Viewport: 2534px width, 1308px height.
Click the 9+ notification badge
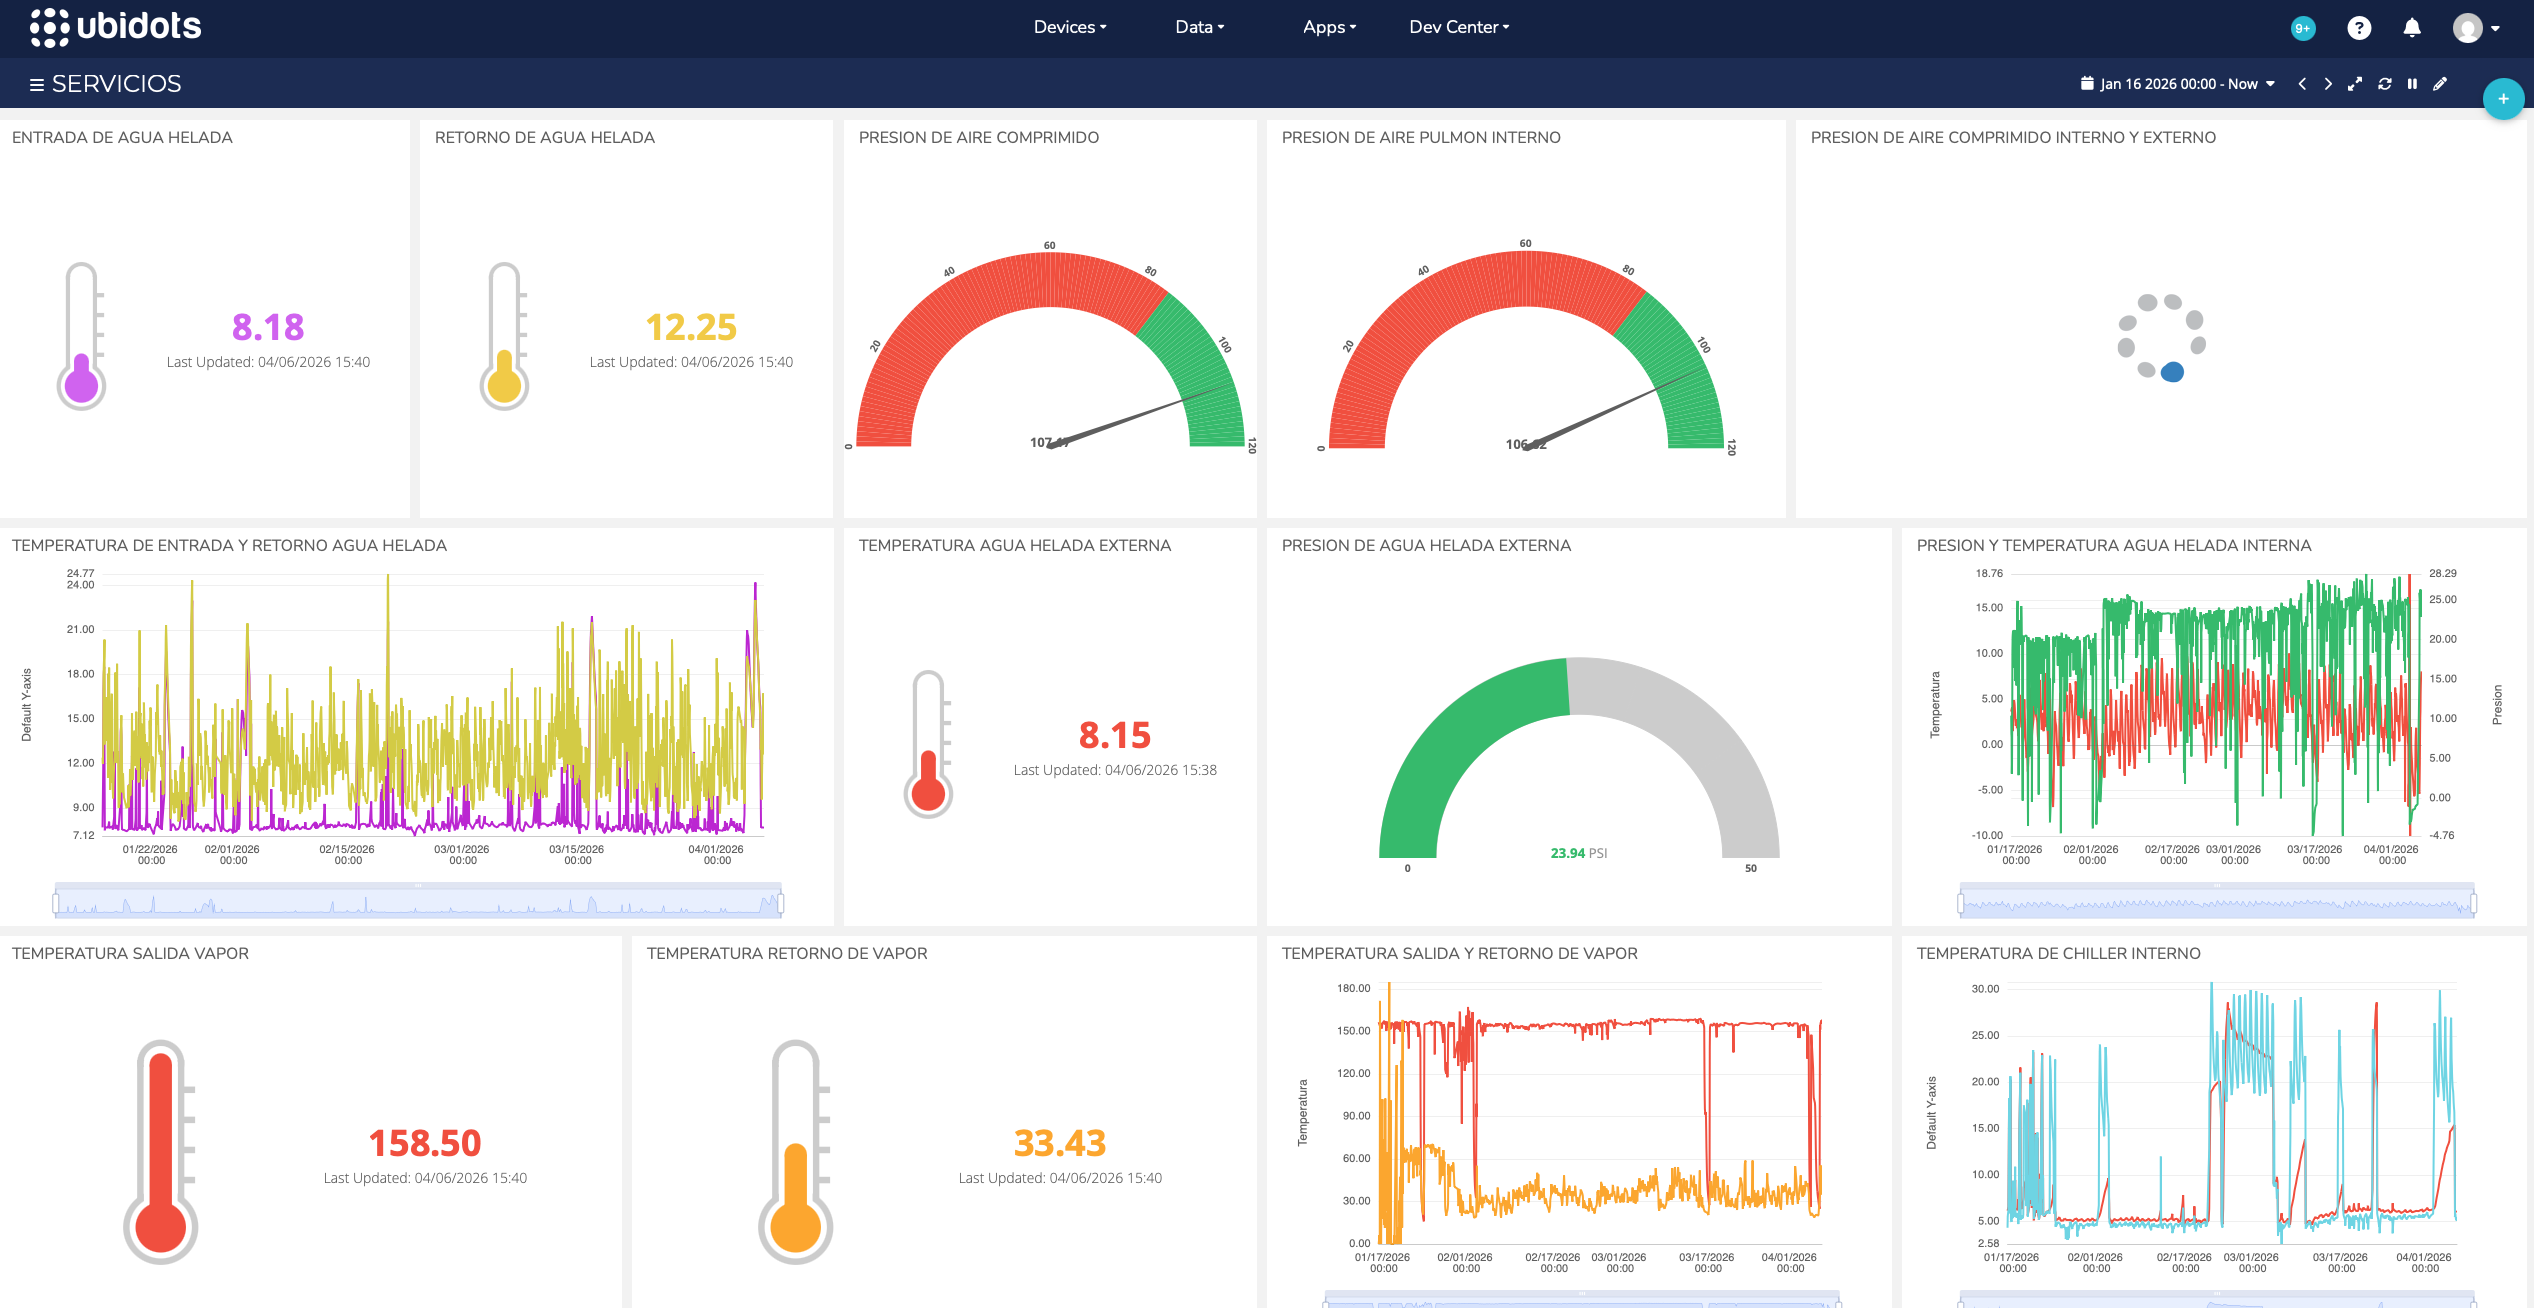[2303, 28]
